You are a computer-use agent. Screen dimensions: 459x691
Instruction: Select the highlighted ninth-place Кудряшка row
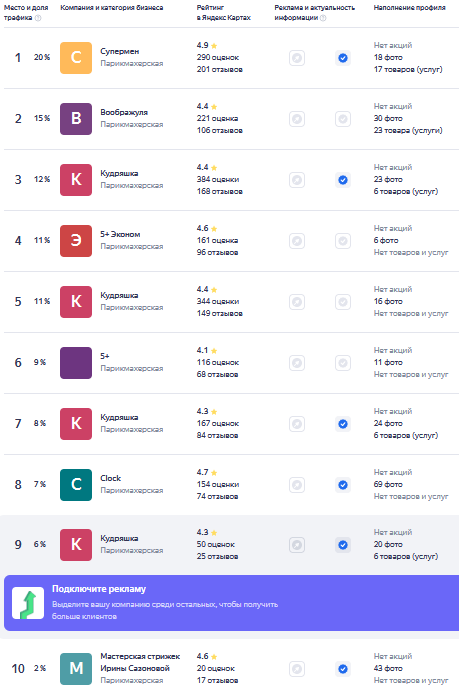click(x=230, y=545)
